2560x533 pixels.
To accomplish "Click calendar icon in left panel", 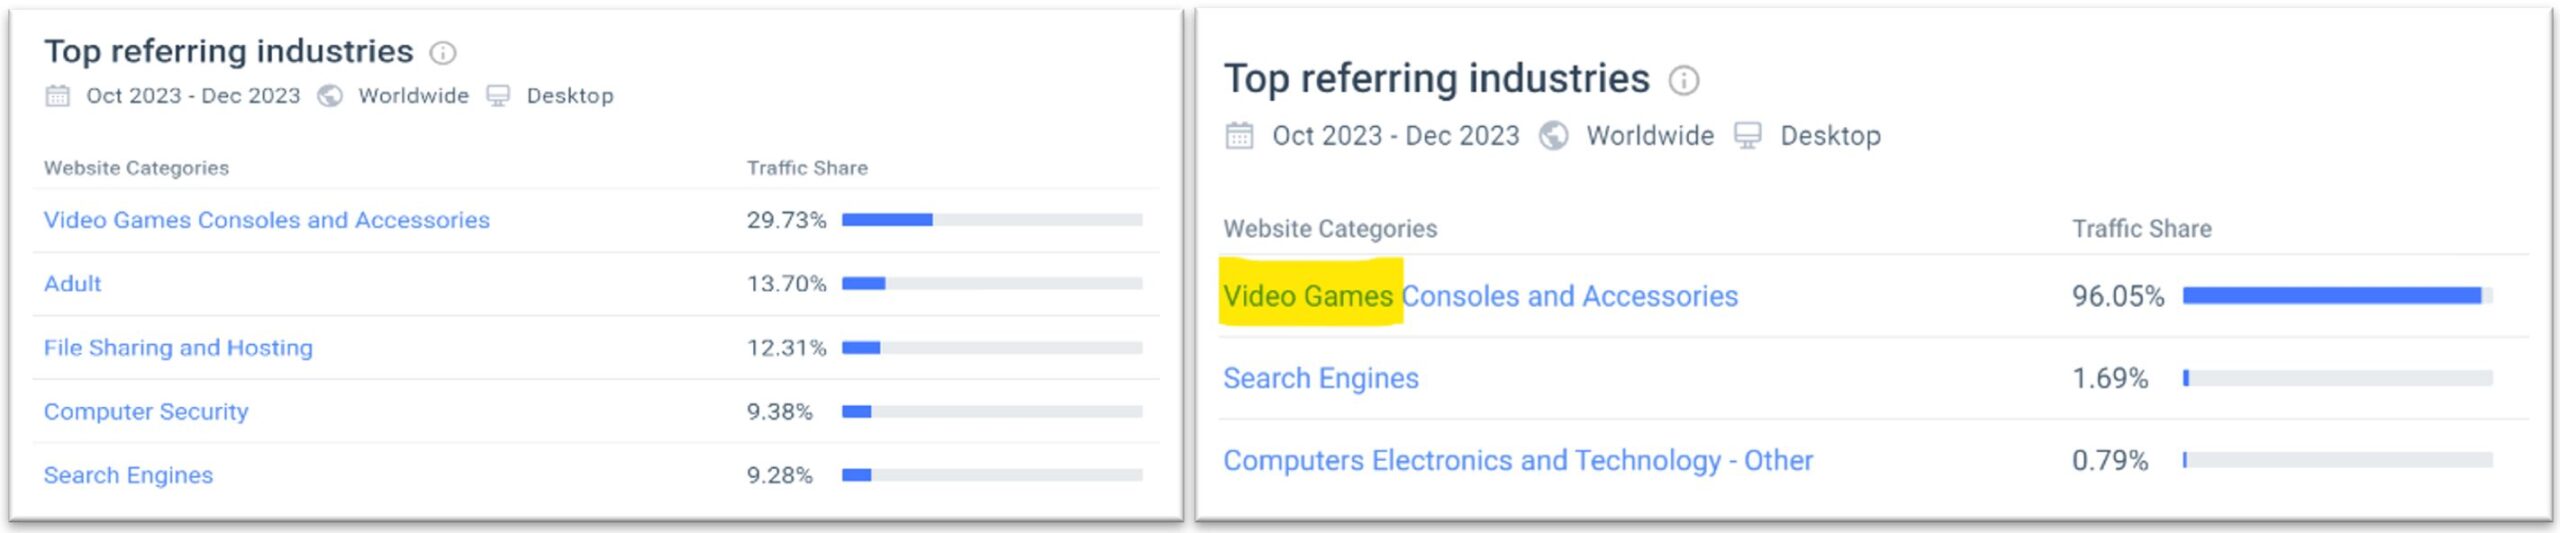I will click(58, 96).
